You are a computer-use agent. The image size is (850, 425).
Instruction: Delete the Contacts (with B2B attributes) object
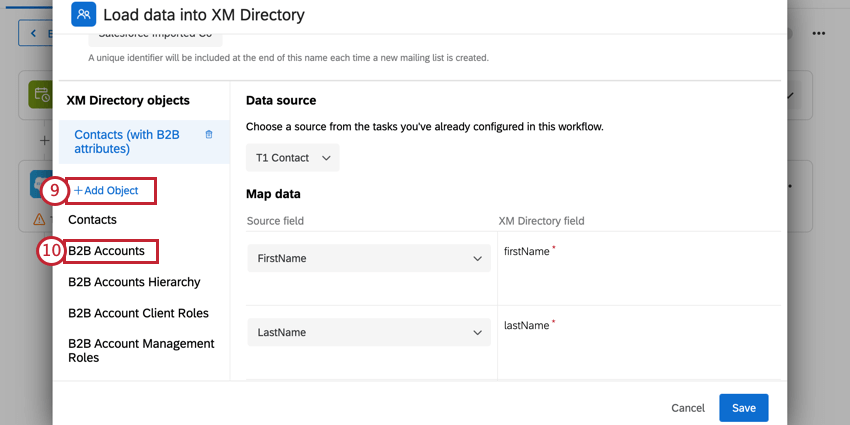pos(209,134)
